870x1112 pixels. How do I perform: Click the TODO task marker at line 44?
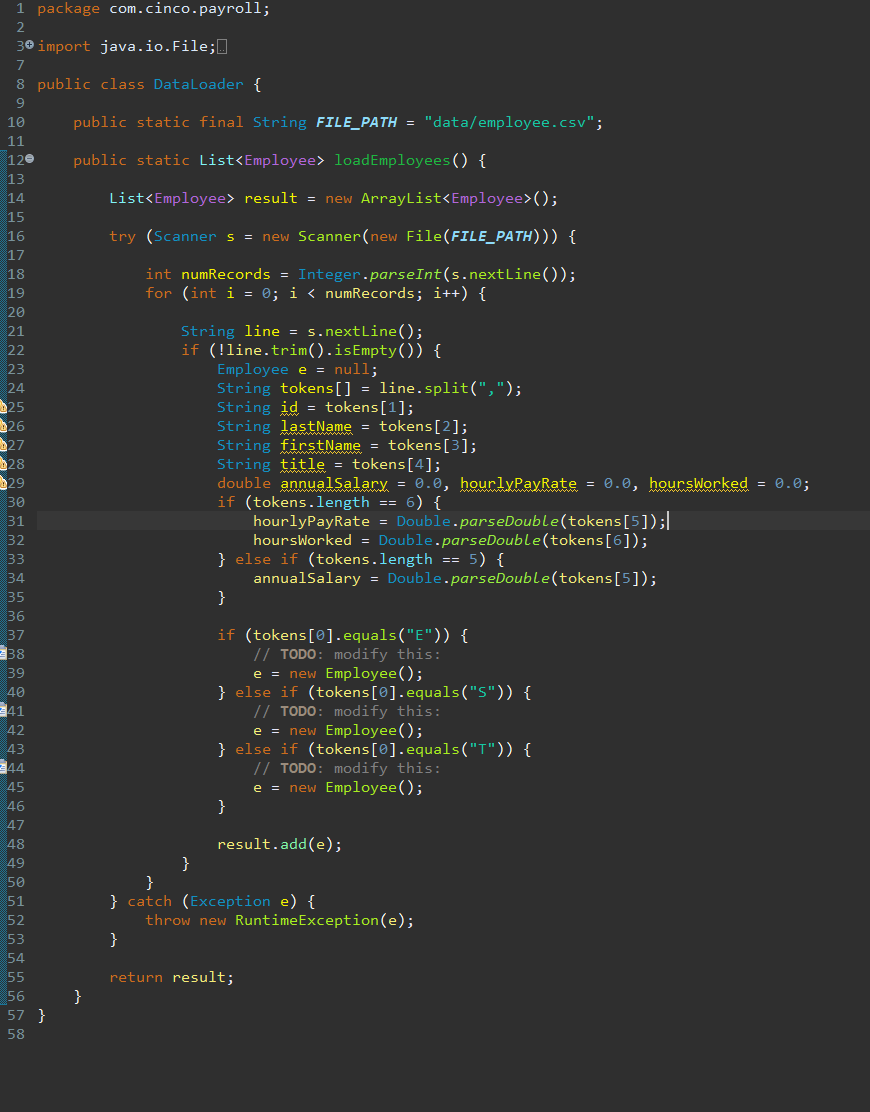point(6,768)
